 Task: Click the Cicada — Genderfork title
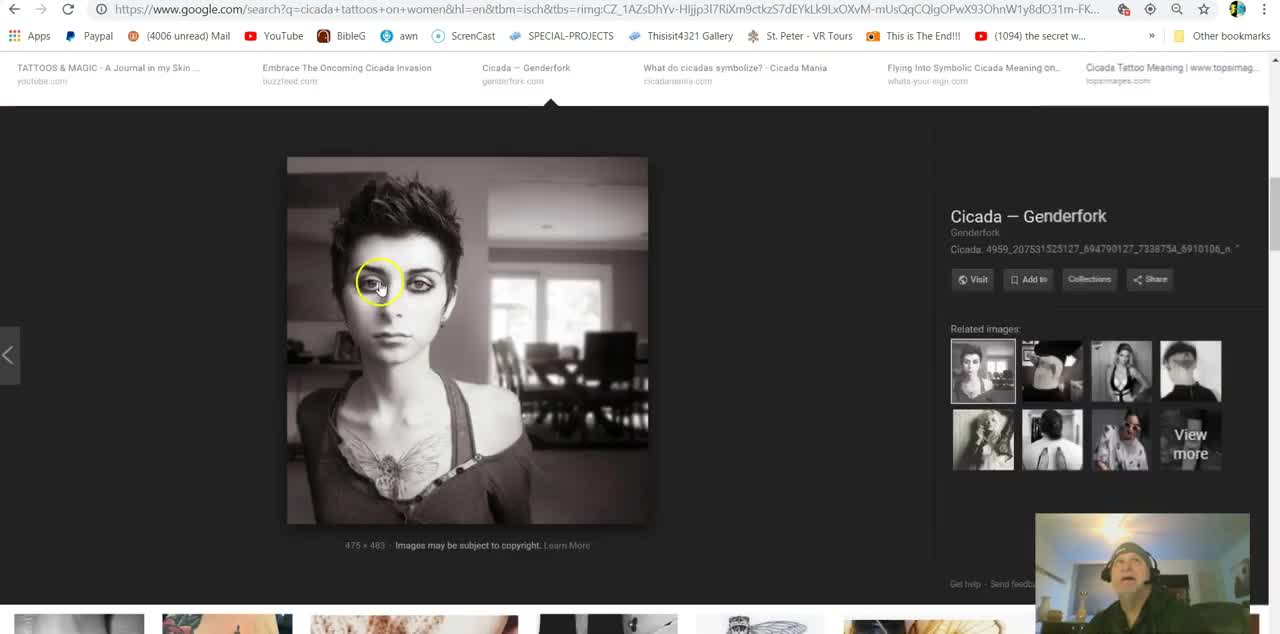click(1028, 216)
